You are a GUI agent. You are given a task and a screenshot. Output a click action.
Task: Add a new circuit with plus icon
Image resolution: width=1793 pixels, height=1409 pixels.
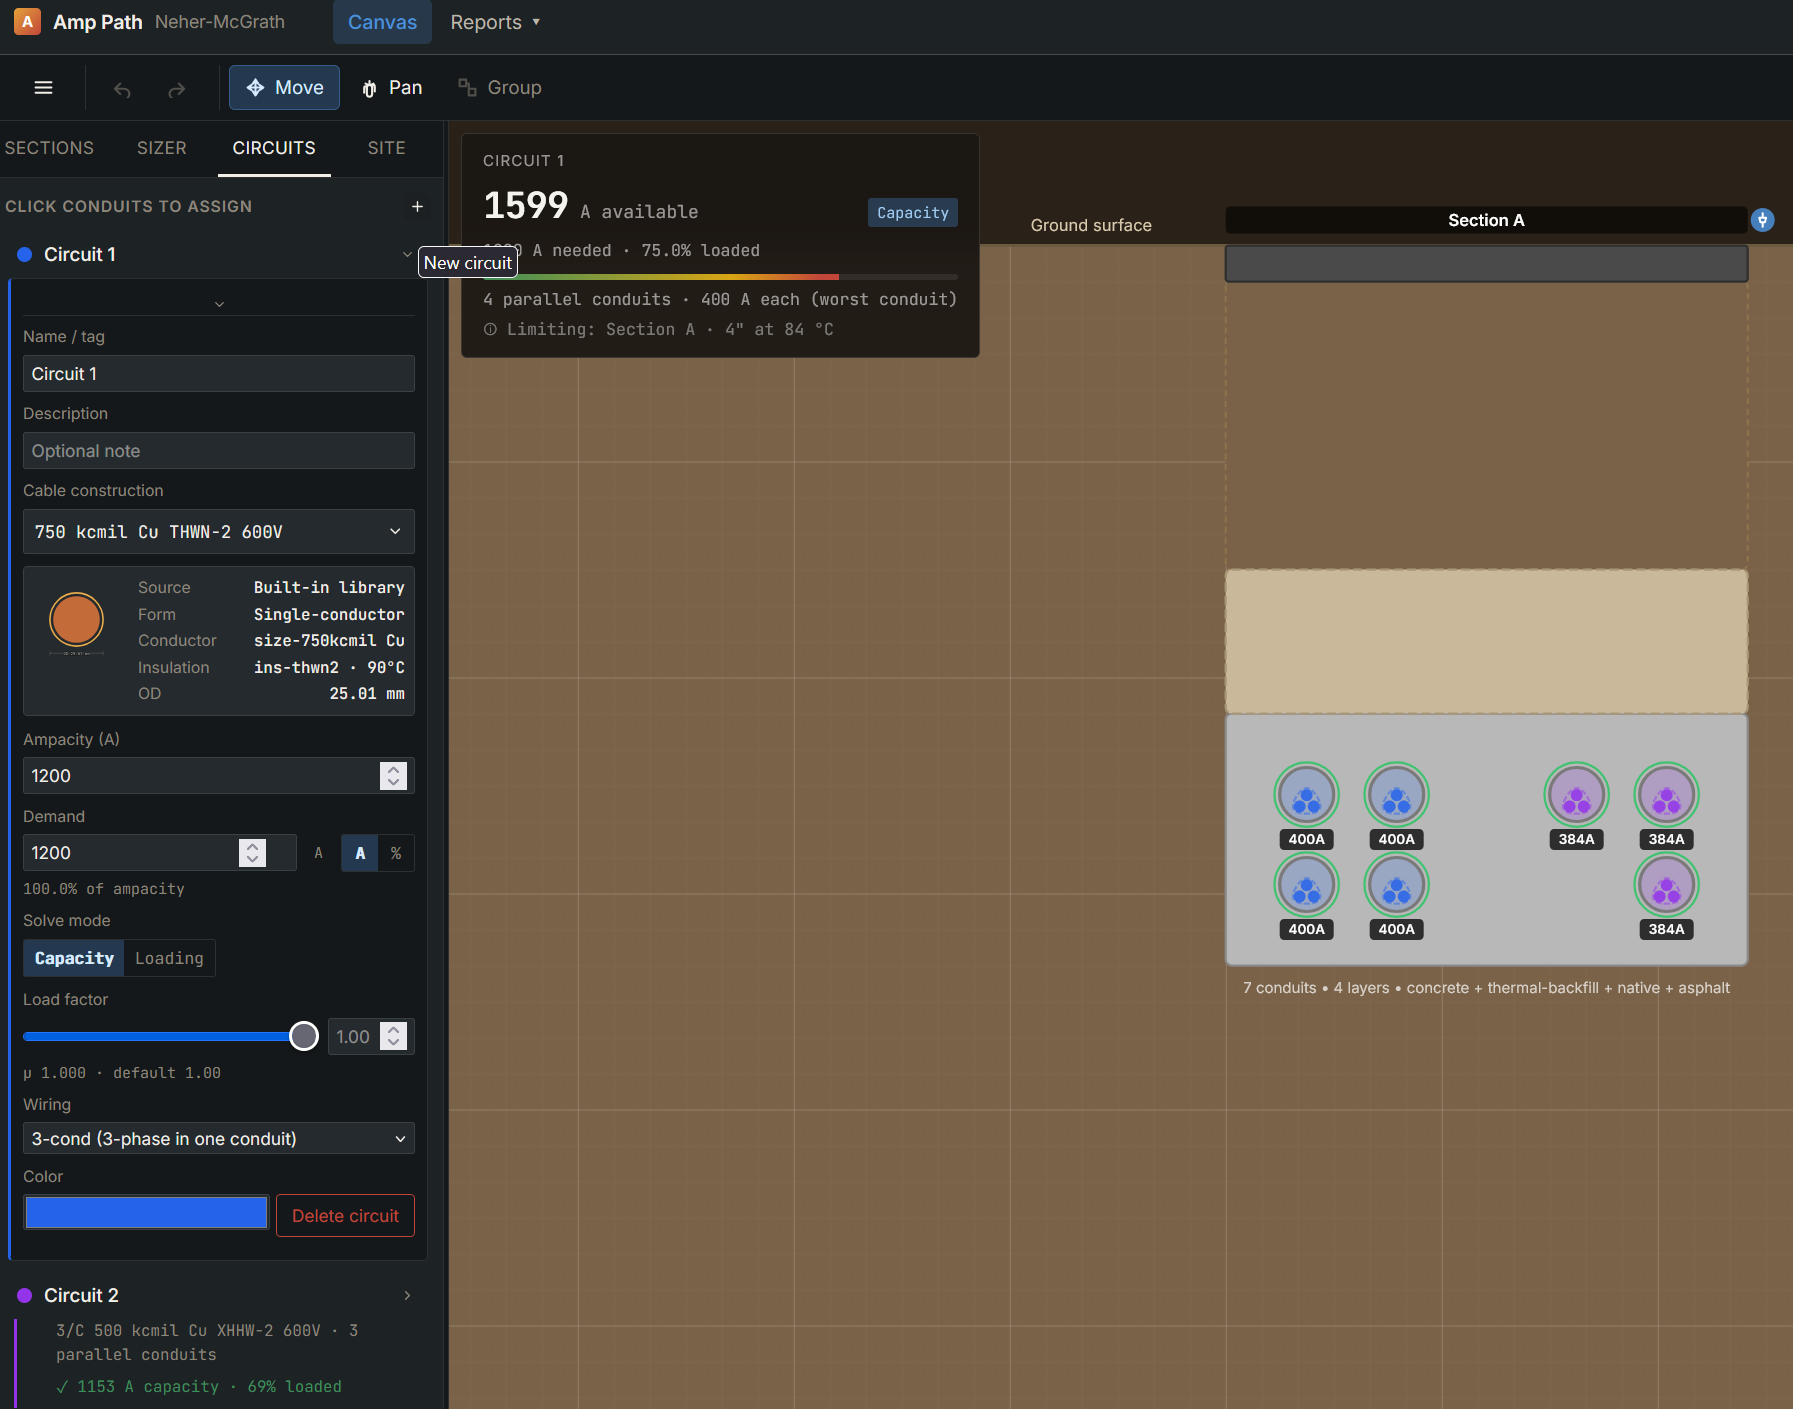(x=417, y=207)
